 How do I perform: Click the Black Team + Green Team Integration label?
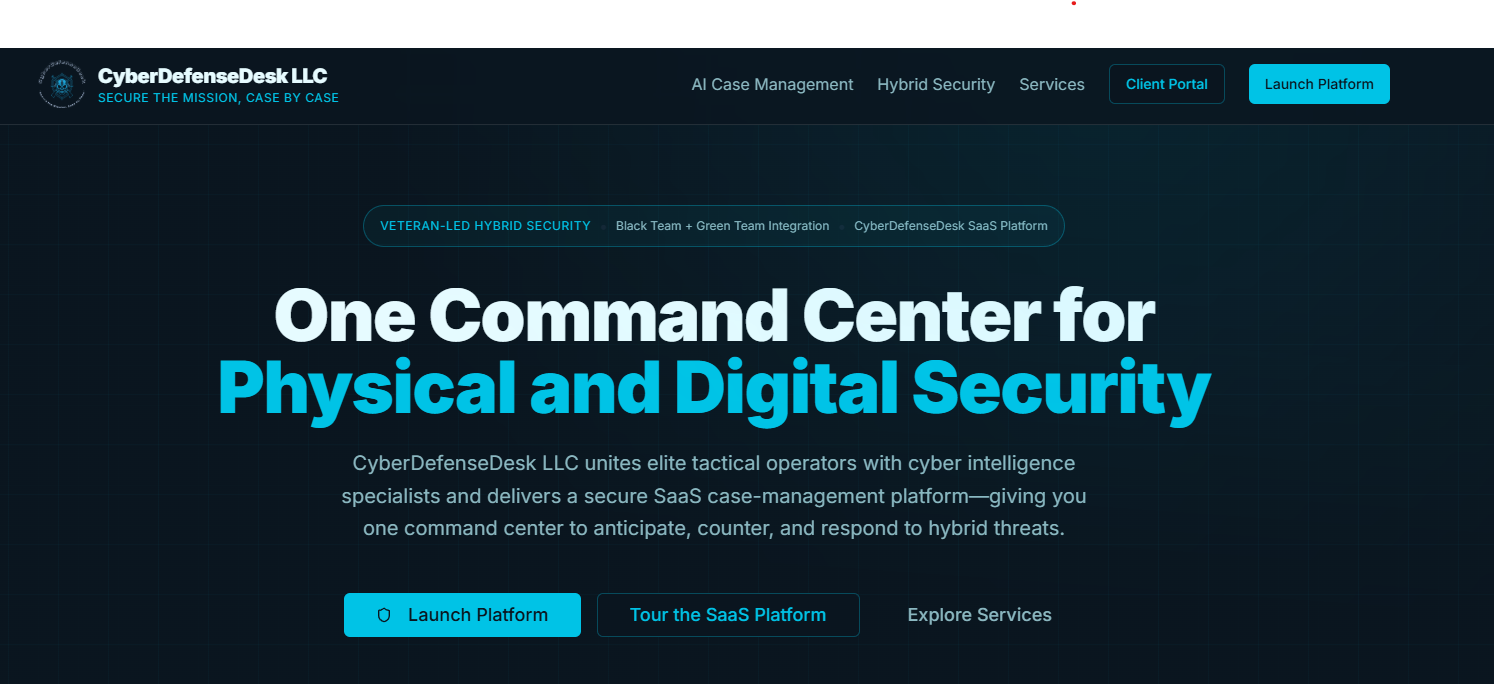coord(722,226)
